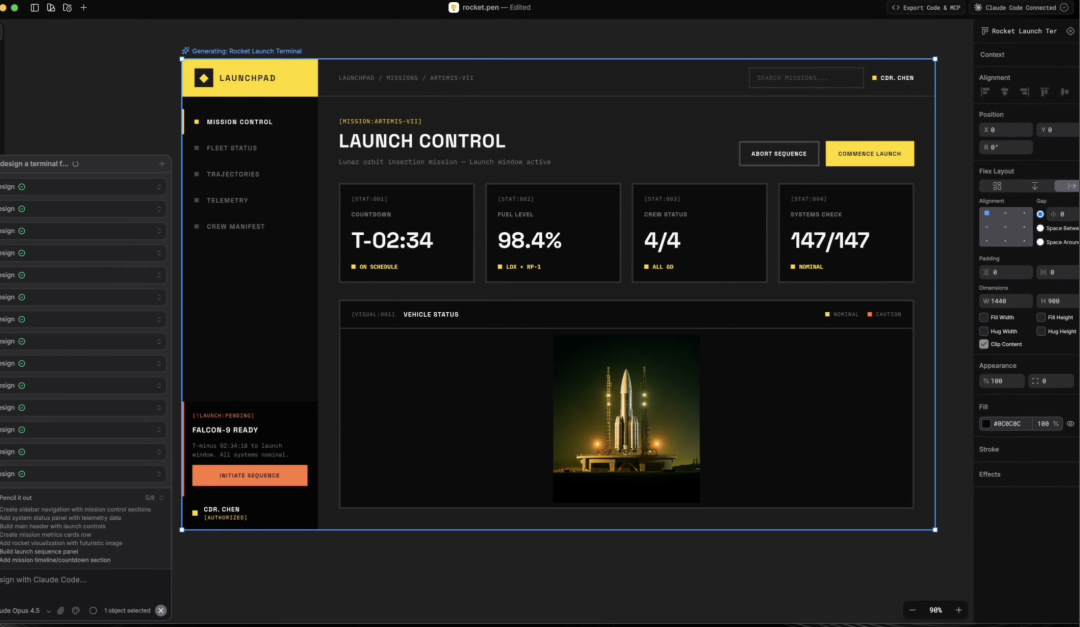Toggle the fill visibility eye icon
1080x627 pixels.
(1070, 424)
